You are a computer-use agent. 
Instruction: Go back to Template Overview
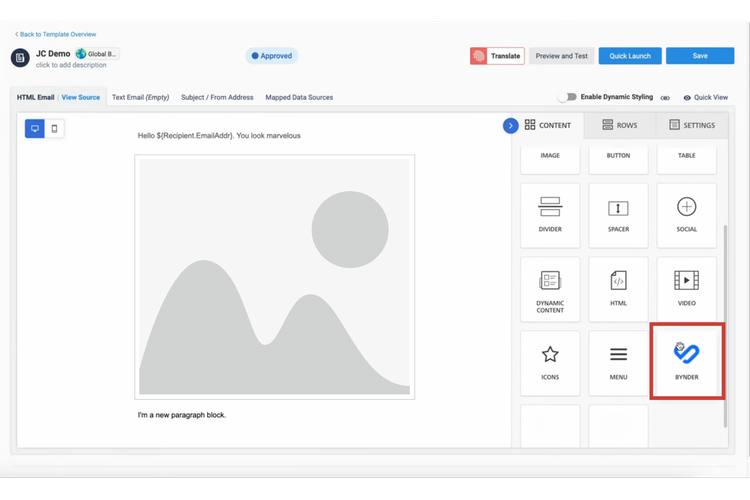pyautogui.click(x=55, y=34)
